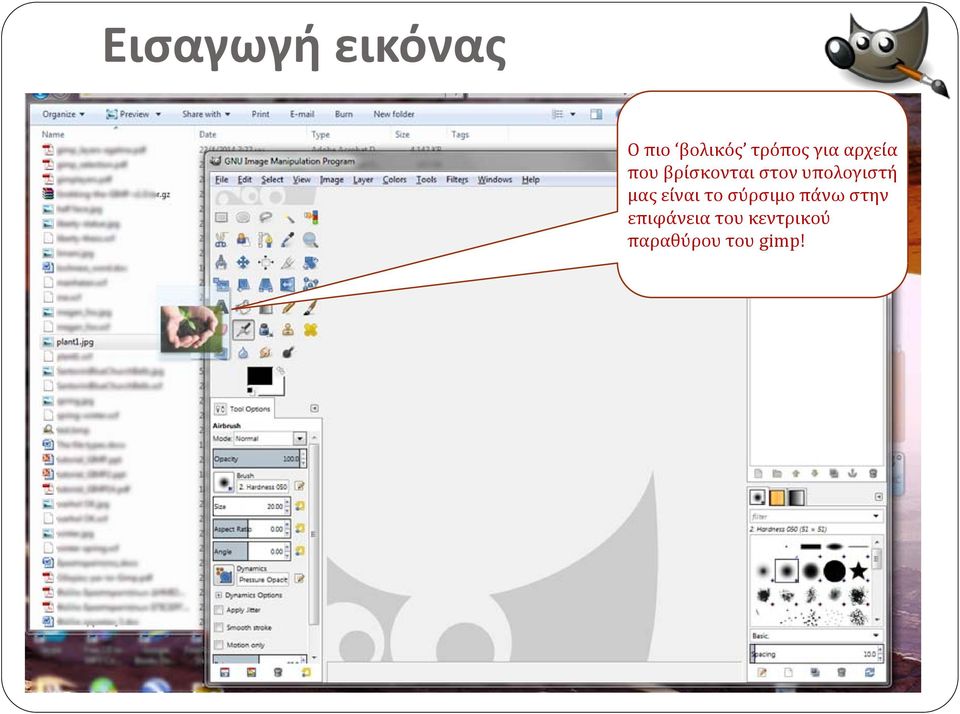The height and width of the screenshot is (714, 960).
Task: Expand the Dynamics Options section
Action: tap(218, 595)
